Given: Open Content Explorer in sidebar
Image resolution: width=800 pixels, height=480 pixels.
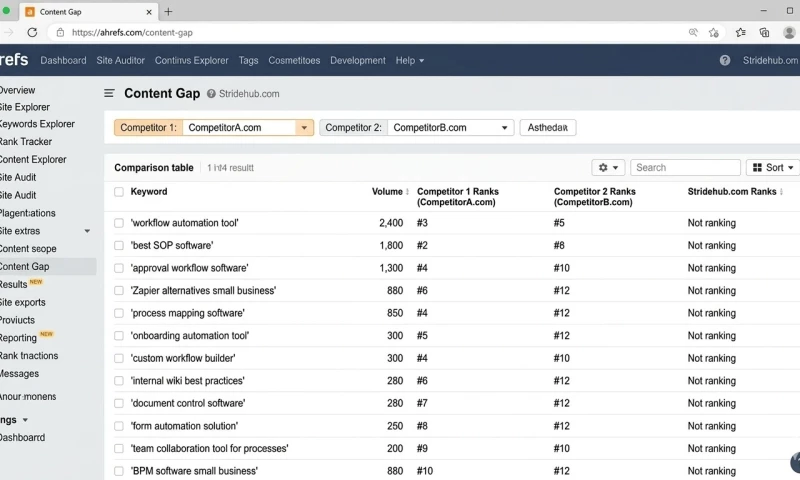Looking at the screenshot, I should (x=33, y=160).
